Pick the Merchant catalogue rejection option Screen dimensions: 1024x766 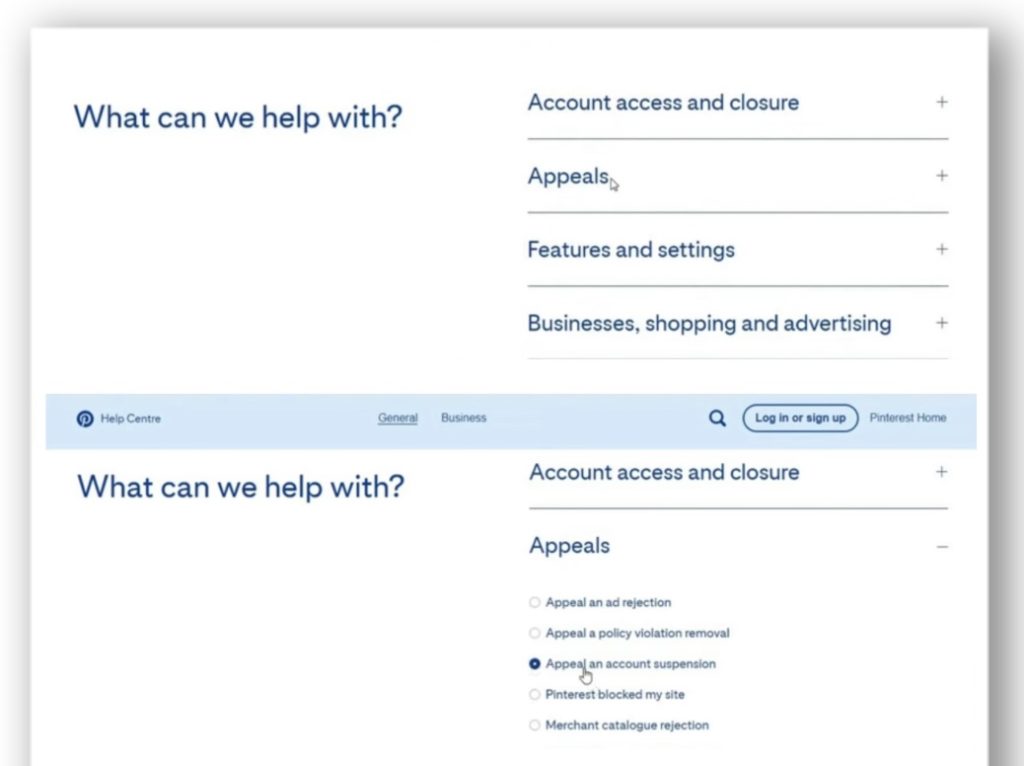click(535, 726)
